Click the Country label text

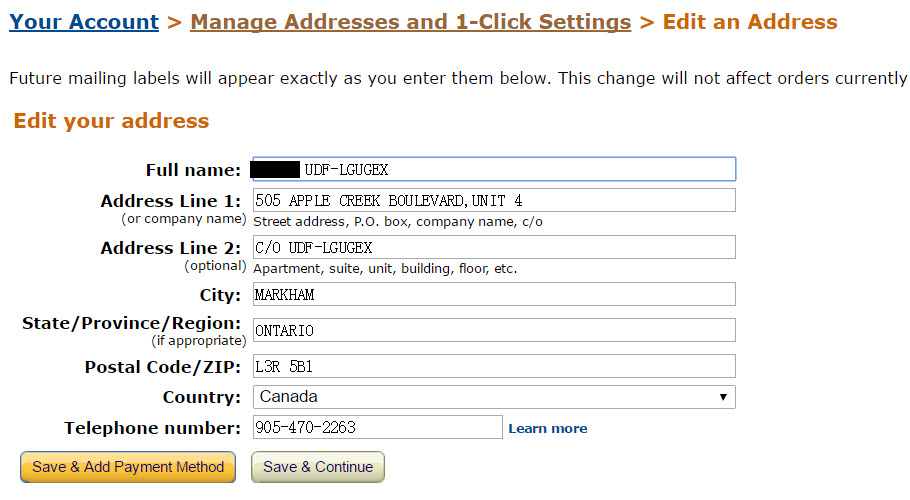tap(201, 397)
